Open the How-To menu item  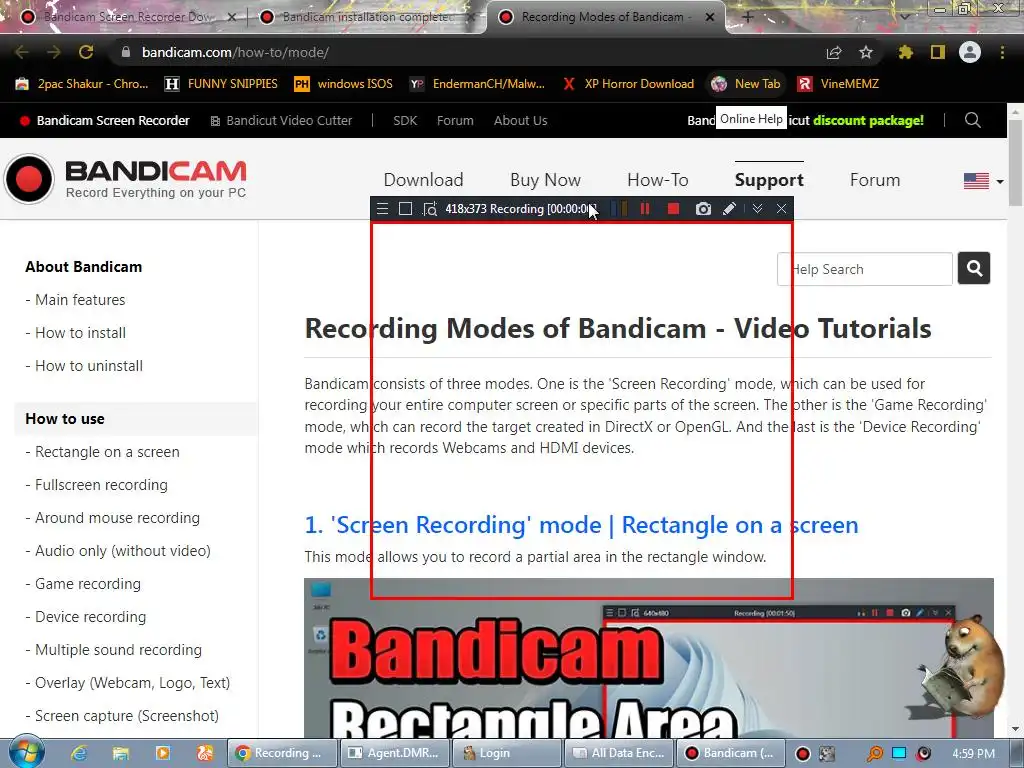tap(658, 180)
